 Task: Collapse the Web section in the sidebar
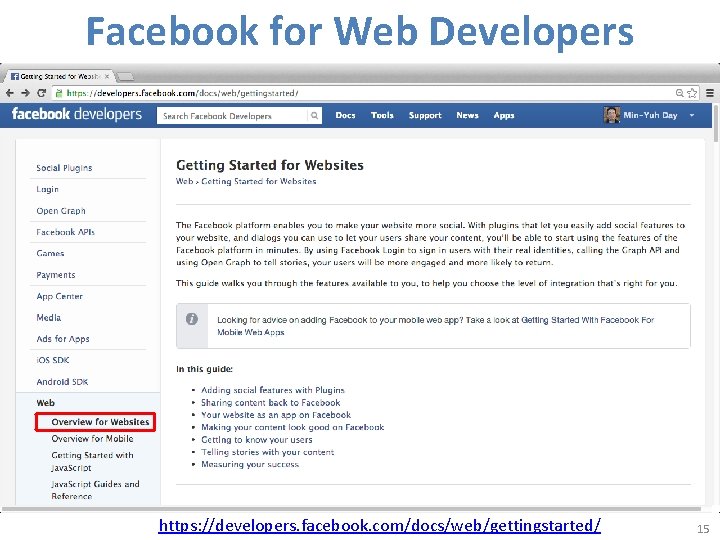click(45, 403)
